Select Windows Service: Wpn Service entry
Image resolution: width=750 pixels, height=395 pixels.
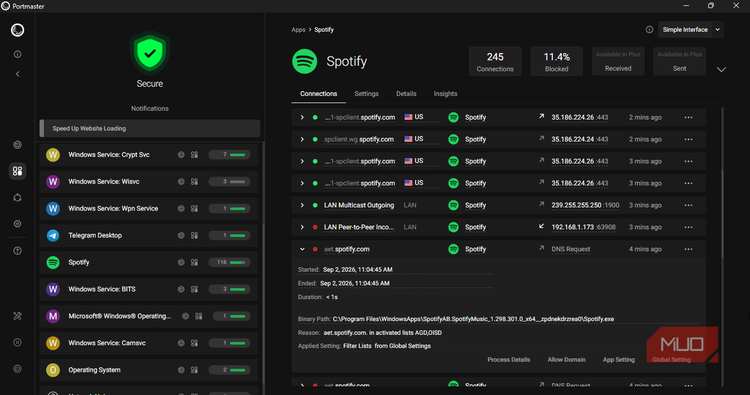(x=149, y=208)
